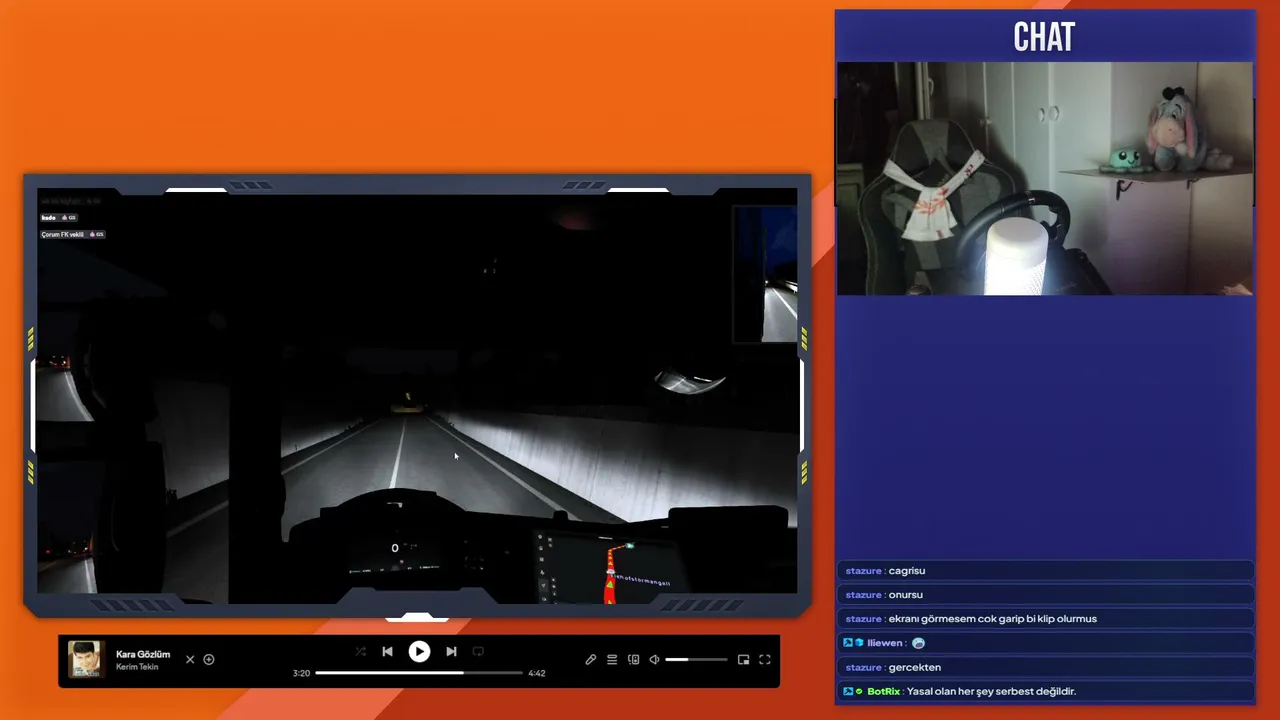Viewport: 1280px width, 720px height.
Task: Click the speedometer reading 0 on dashboard
Action: tap(395, 548)
